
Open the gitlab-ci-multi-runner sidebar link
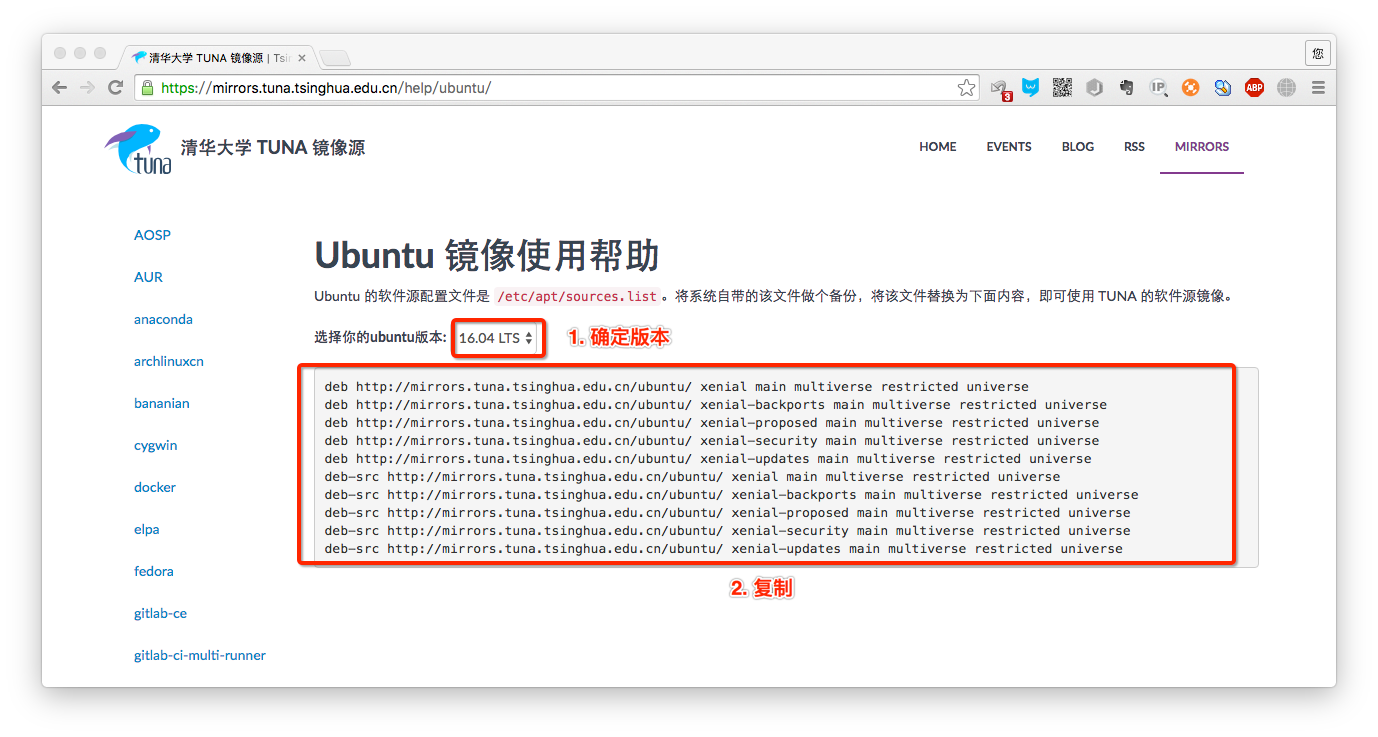[x=200, y=656]
